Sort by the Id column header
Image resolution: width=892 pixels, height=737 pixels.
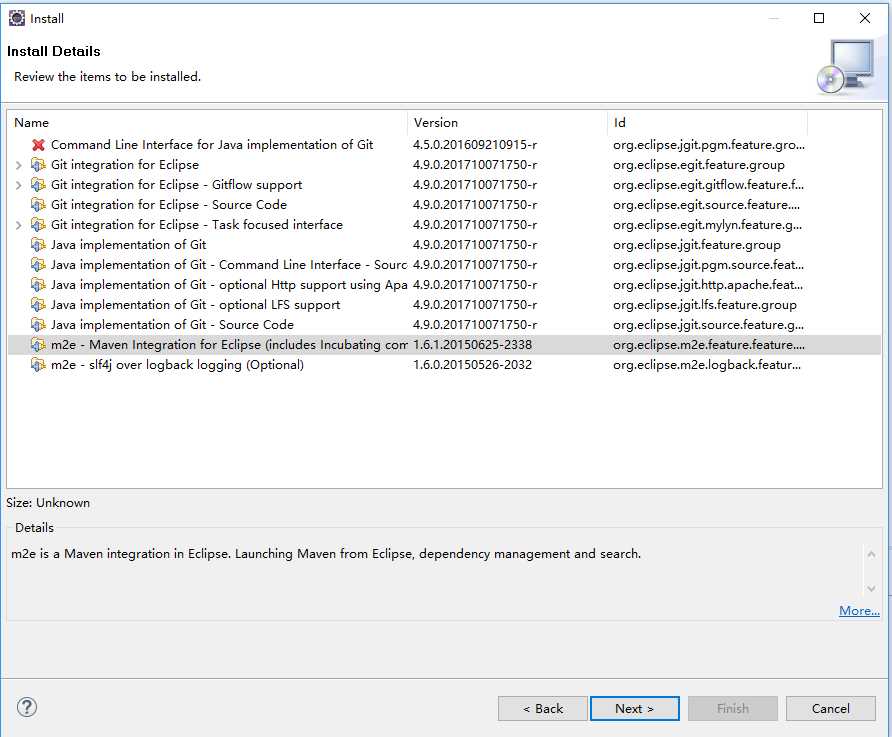[708, 123]
